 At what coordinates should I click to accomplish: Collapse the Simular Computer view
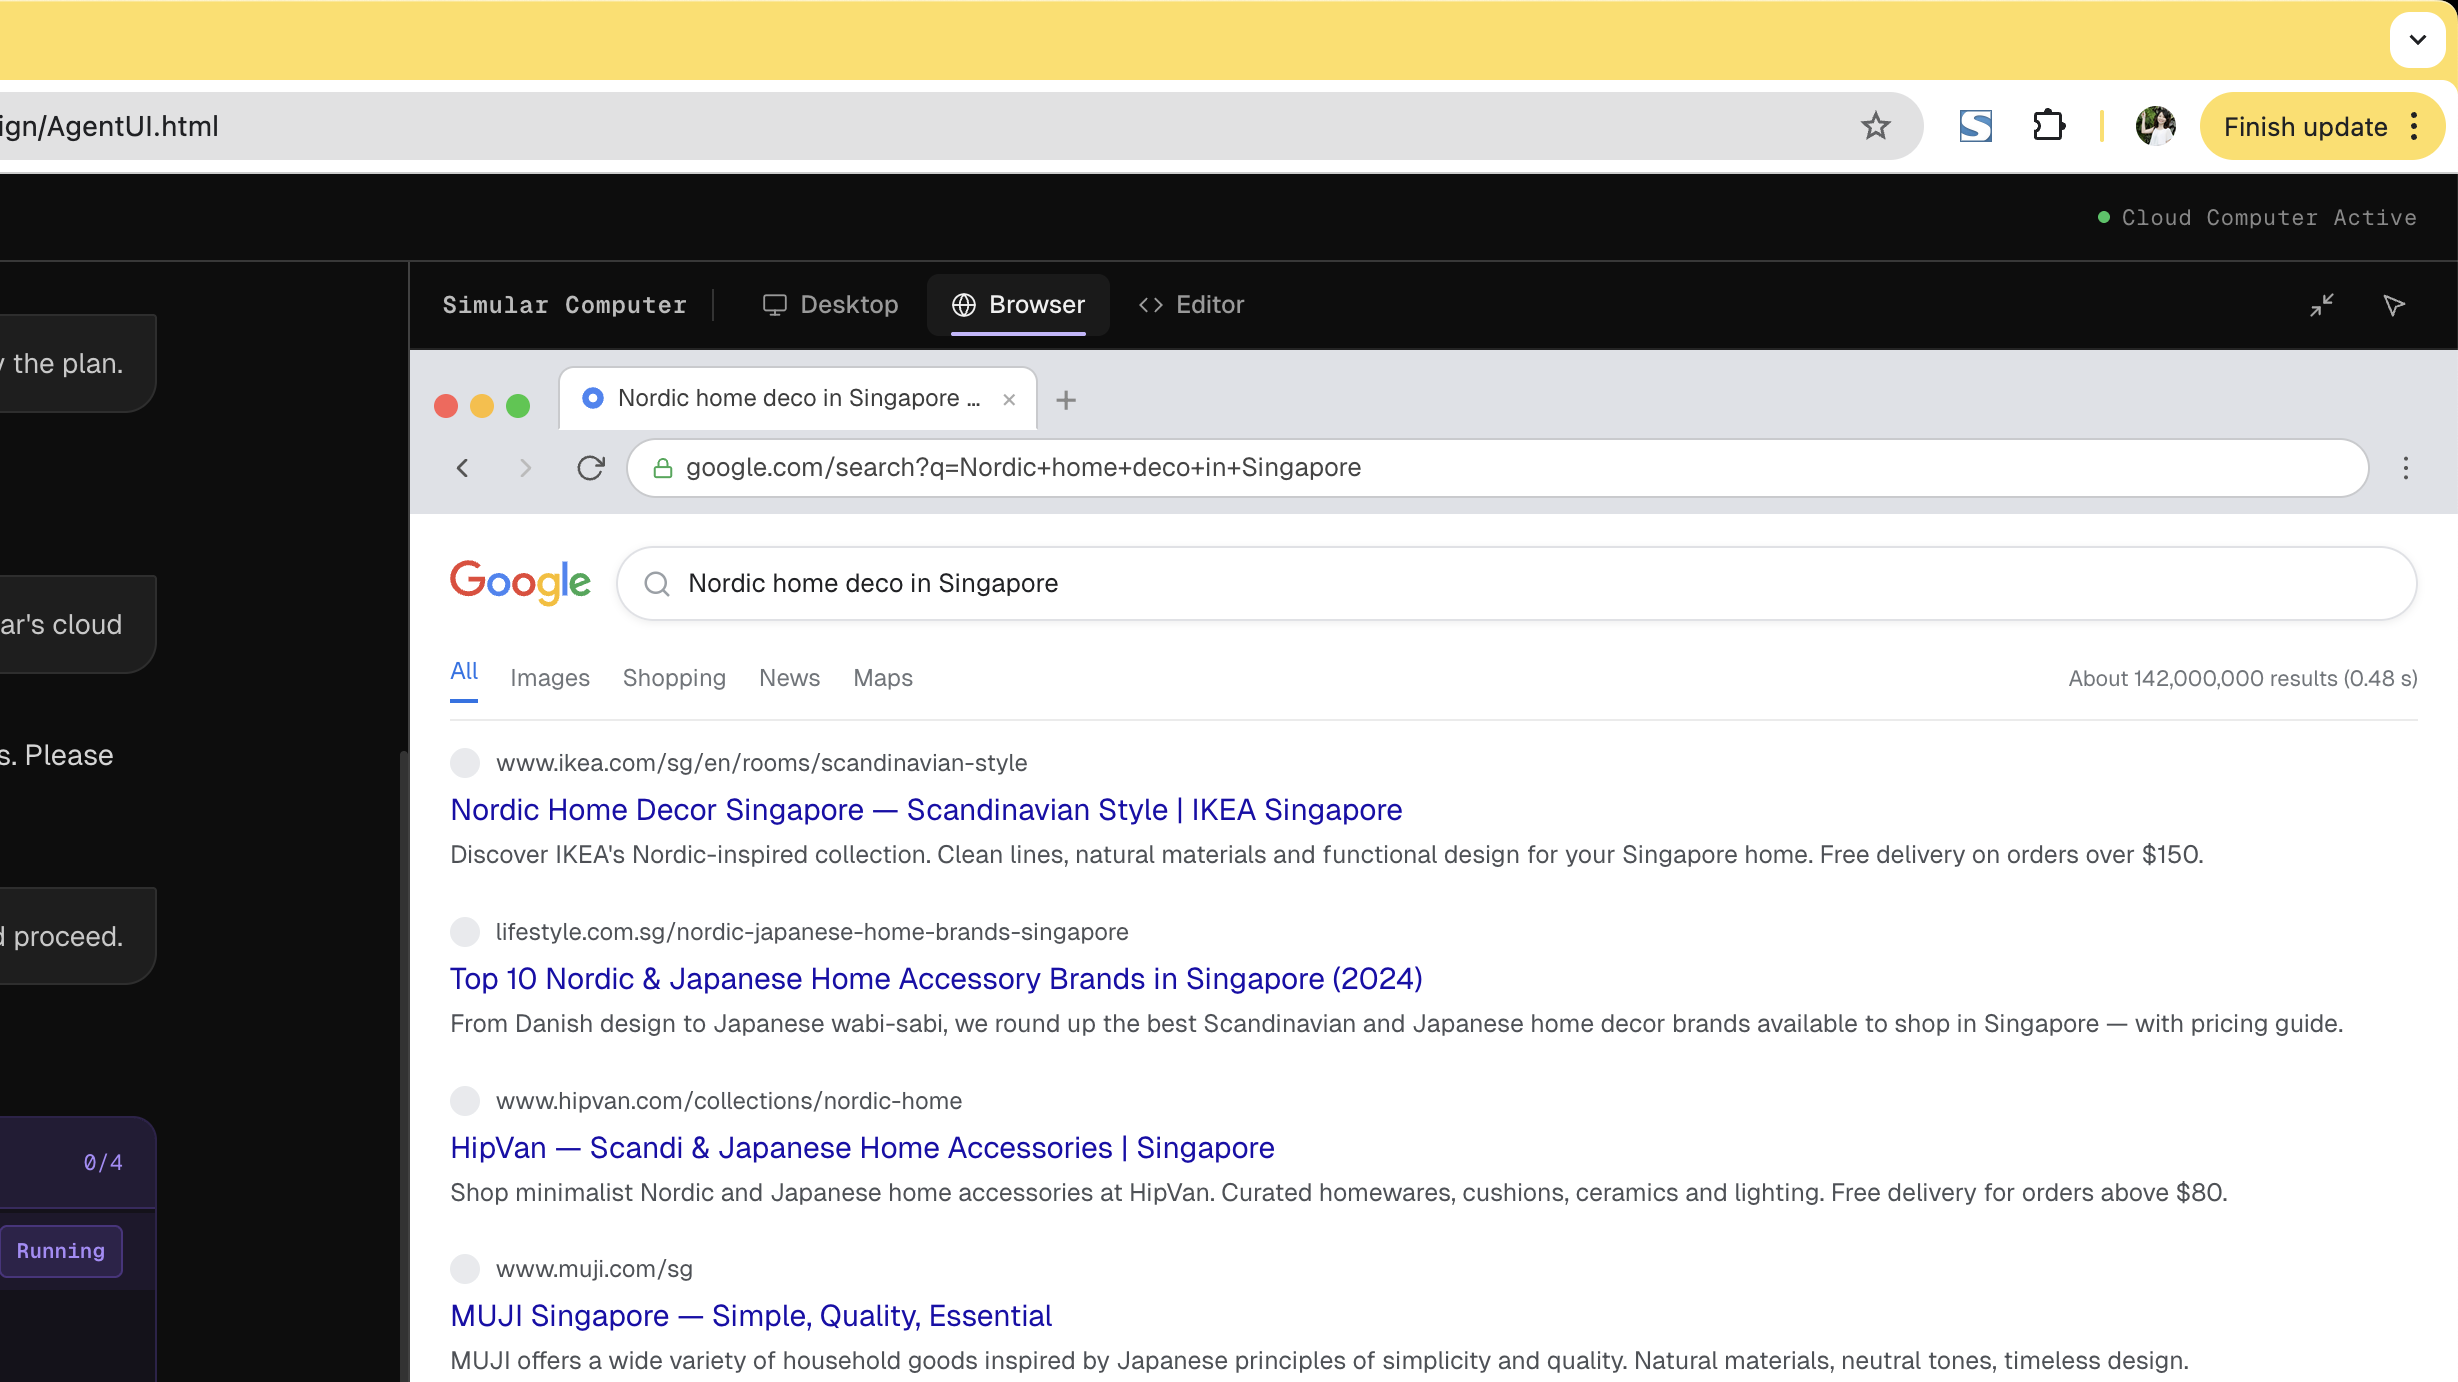click(x=2321, y=305)
